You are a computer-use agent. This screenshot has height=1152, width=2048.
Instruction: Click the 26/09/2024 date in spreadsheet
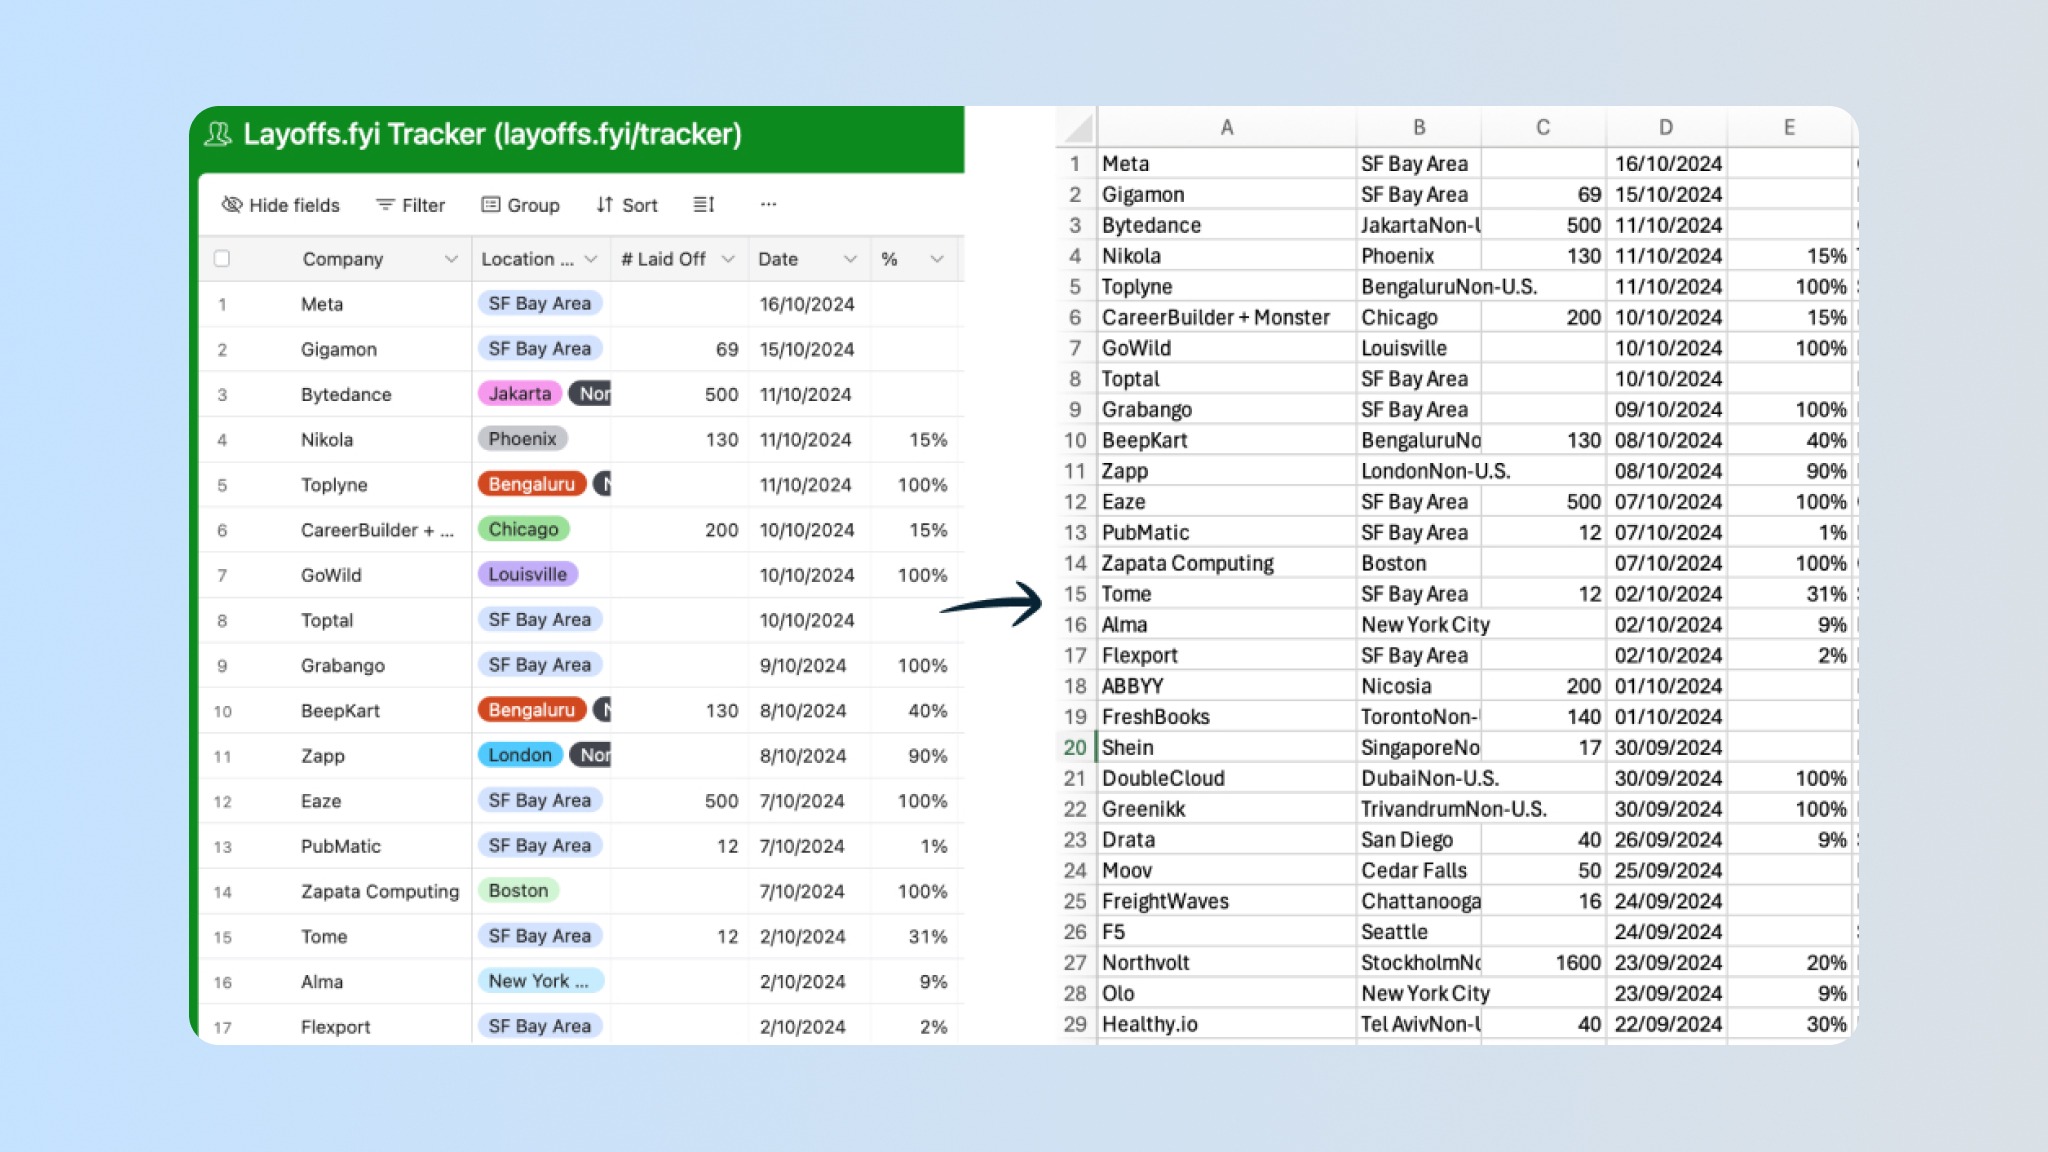[1666, 840]
